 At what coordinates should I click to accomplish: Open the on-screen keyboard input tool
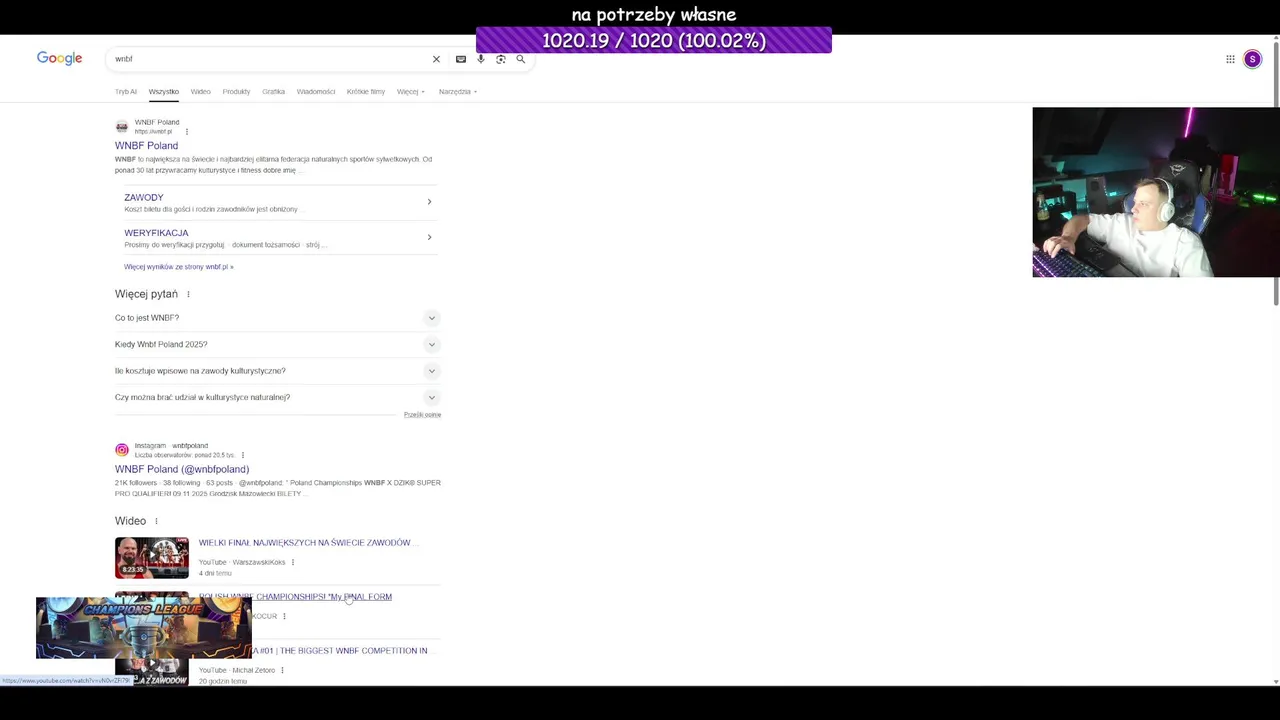[x=461, y=59]
